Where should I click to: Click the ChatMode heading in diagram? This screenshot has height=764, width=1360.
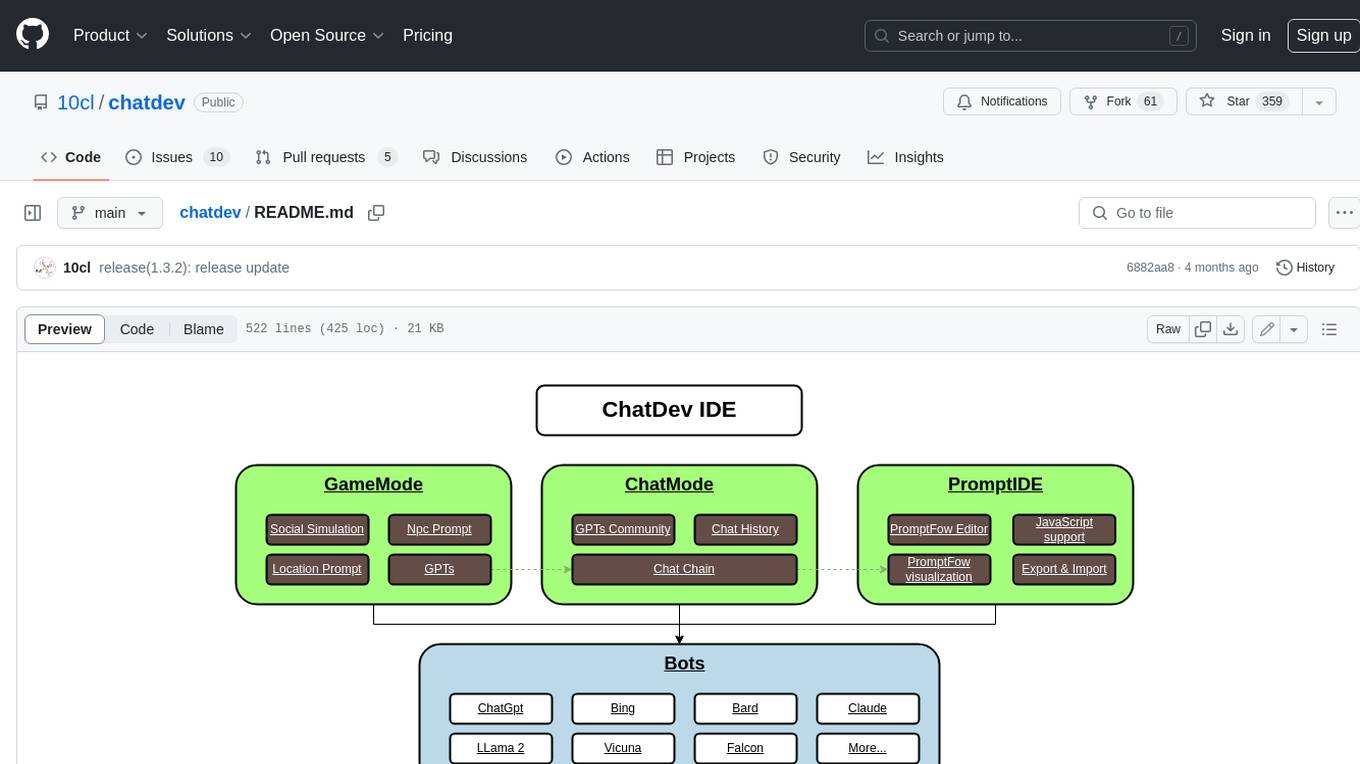[x=669, y=484]
